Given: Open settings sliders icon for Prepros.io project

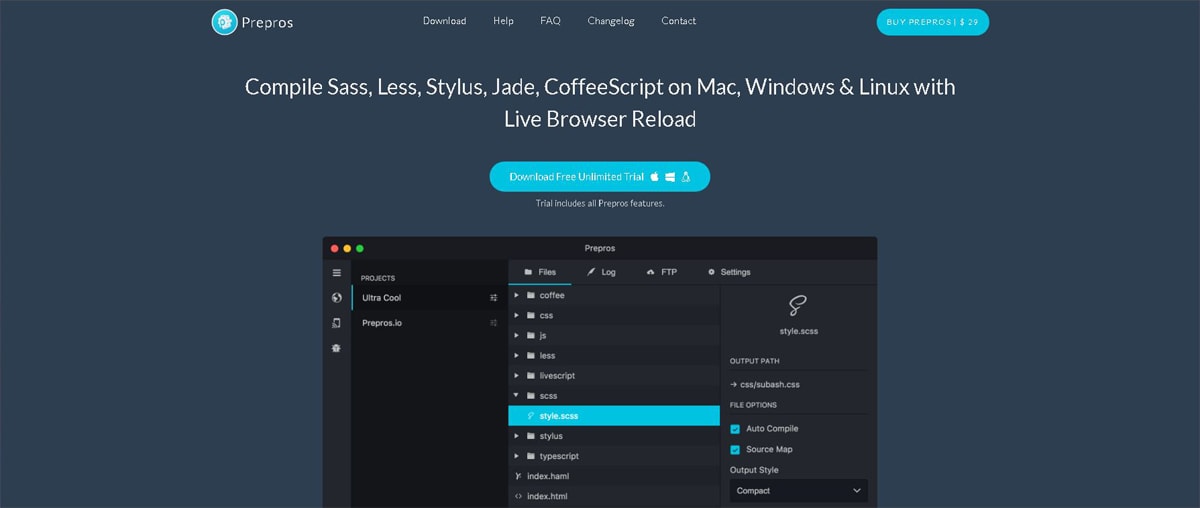Looking at the screenshot, I should coord(494,323).
